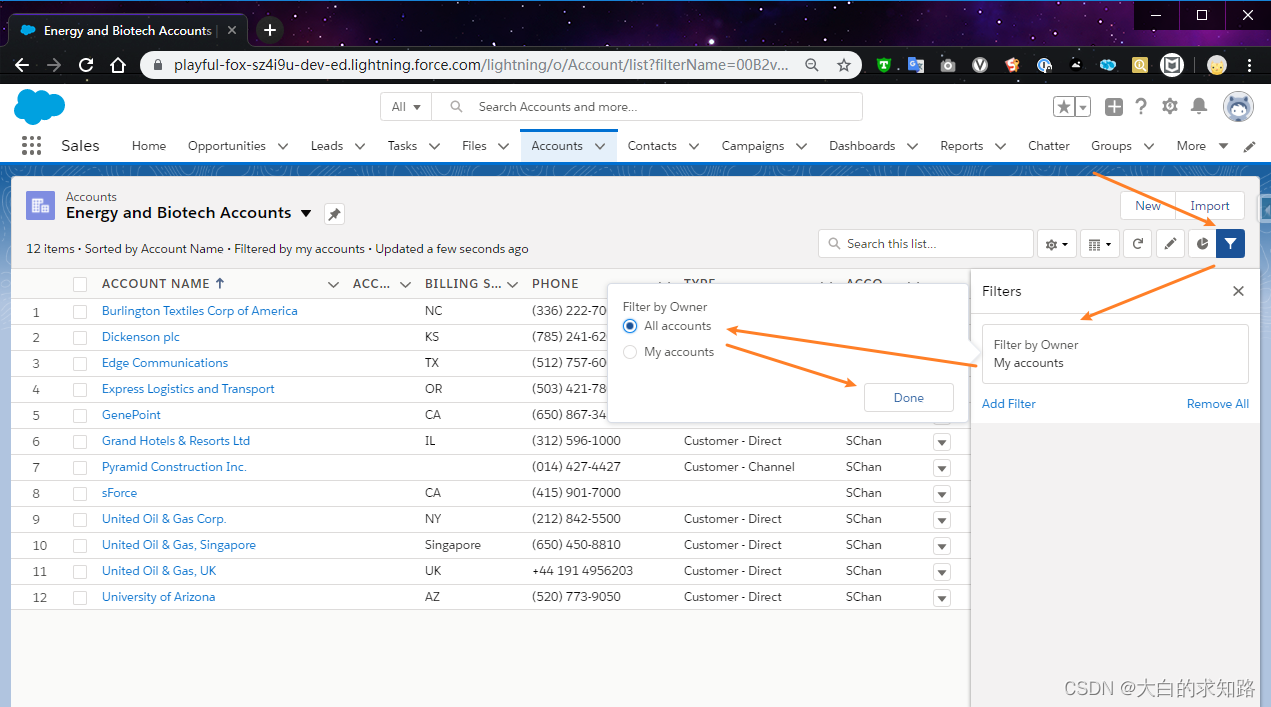Check the row for sForce
Viewport: 1271px width, 707px height.
point(80,493)
